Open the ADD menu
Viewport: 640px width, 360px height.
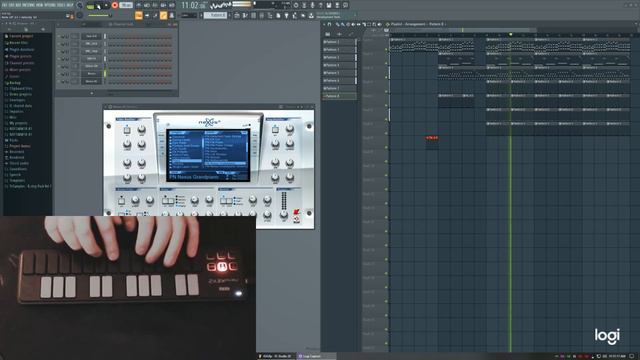coord(18,5)
